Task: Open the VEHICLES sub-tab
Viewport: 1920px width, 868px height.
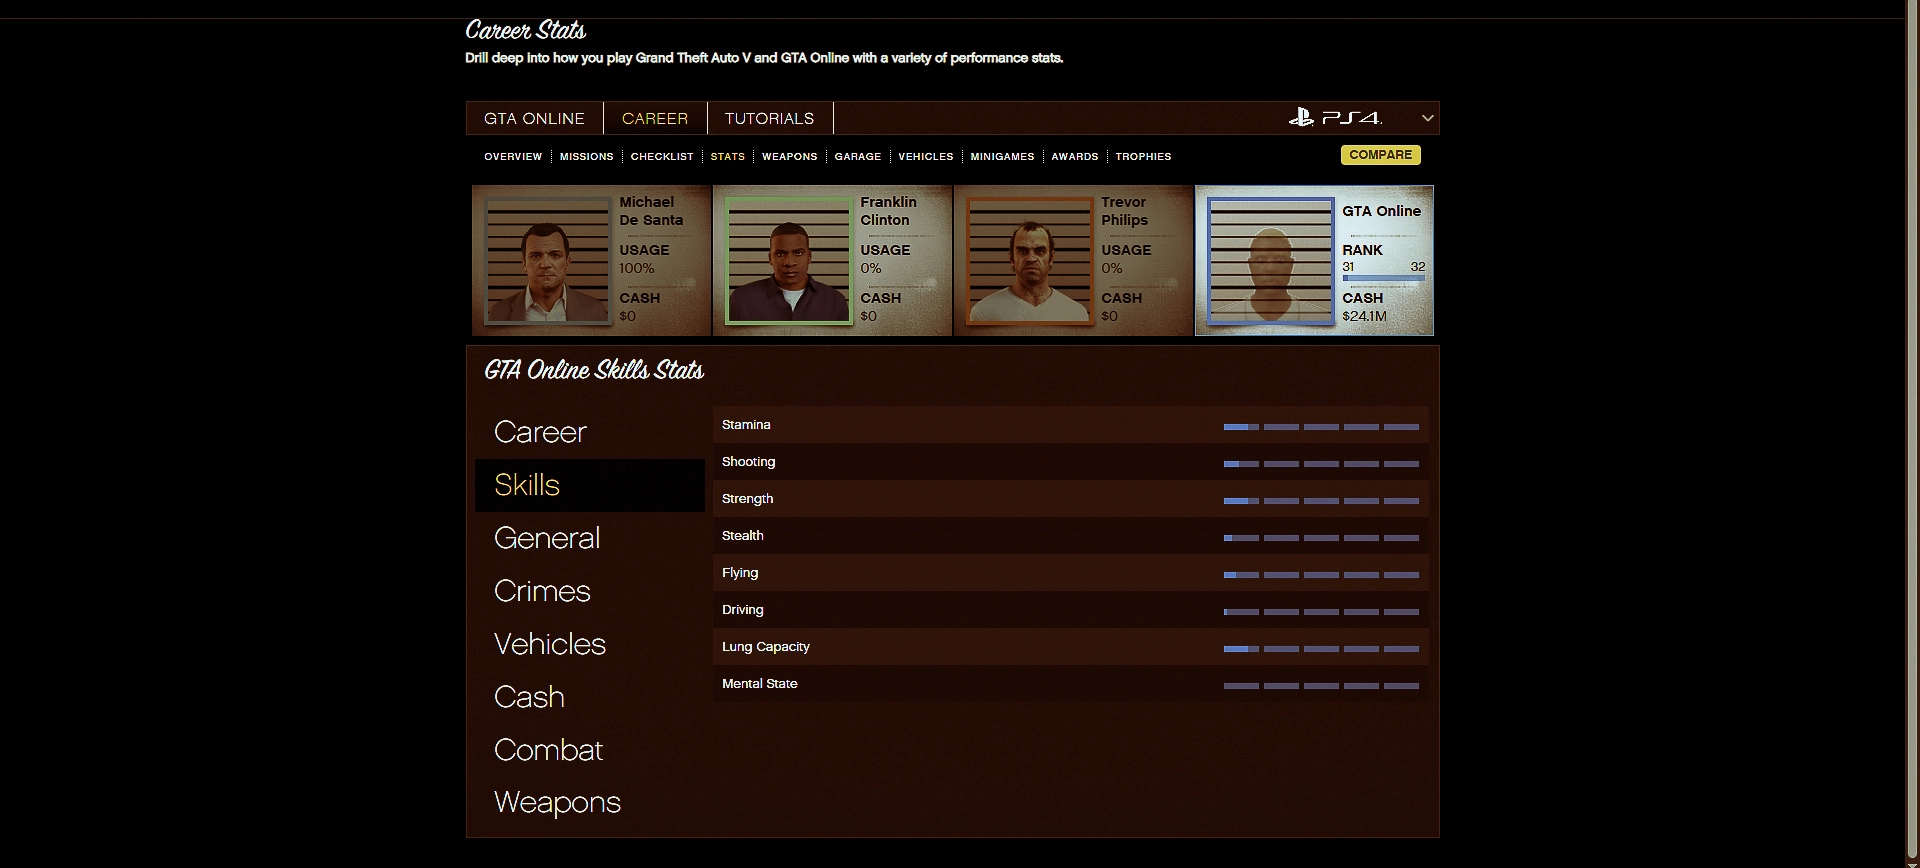Action: click(x=926, y=157)
